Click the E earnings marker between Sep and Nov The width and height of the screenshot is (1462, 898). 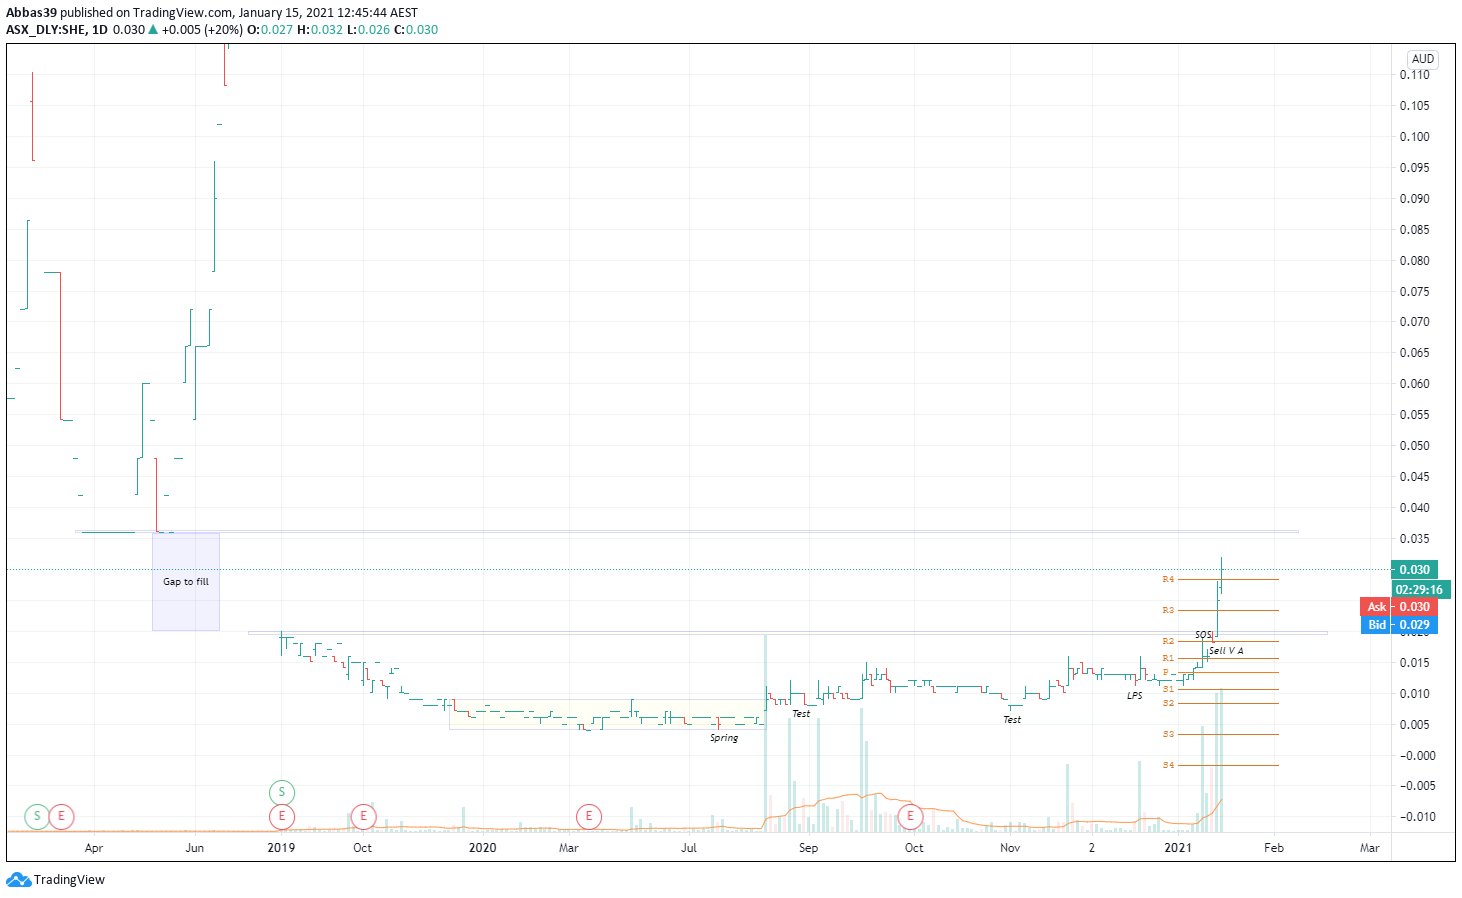tap(910, 816)
